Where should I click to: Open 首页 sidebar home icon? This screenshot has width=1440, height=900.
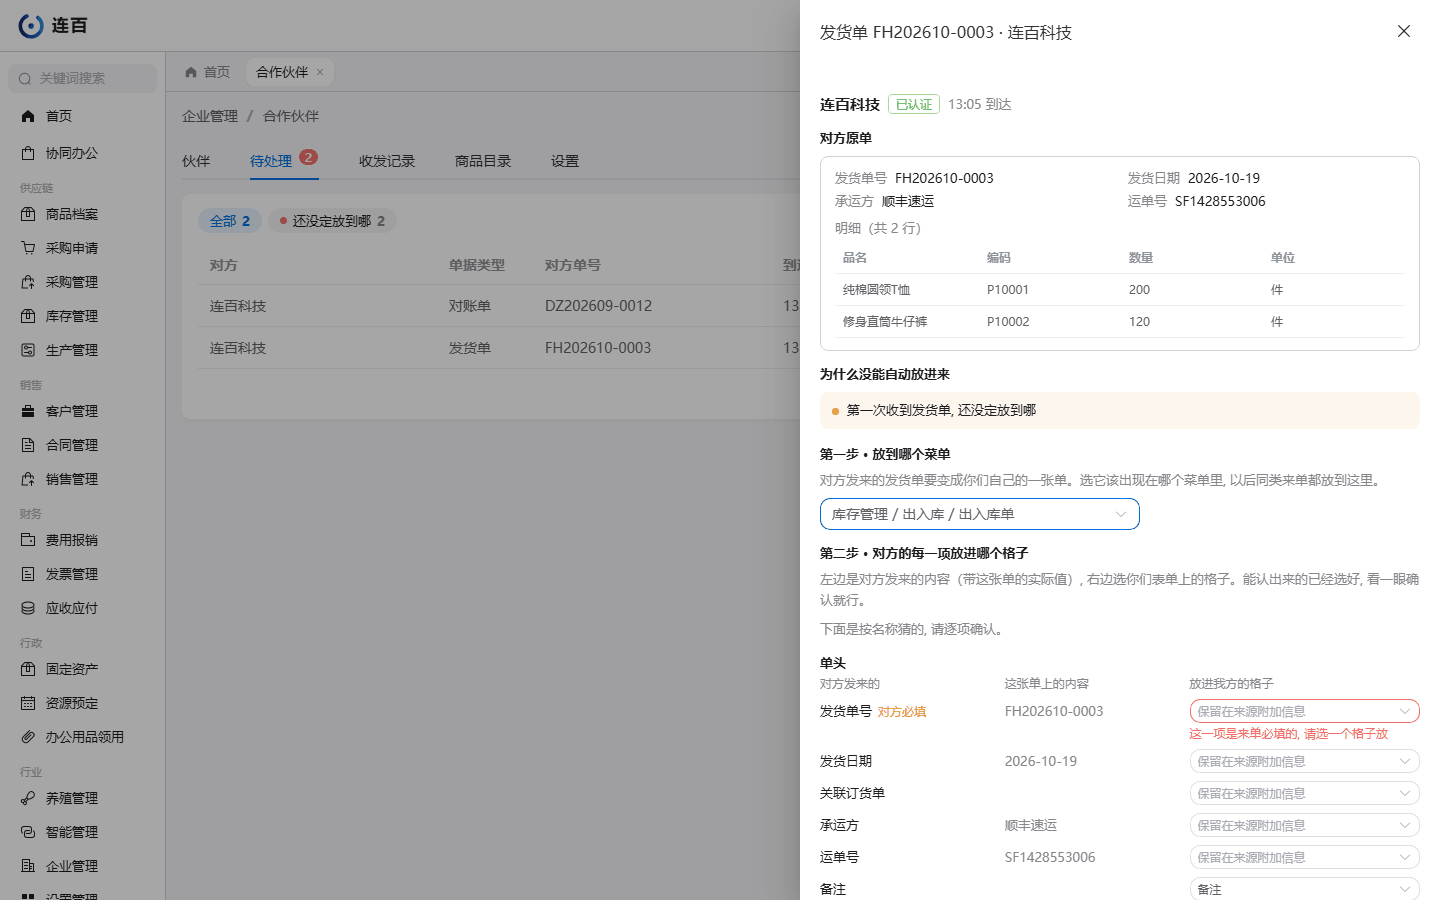pyautogui.click(x=28, y=116)
